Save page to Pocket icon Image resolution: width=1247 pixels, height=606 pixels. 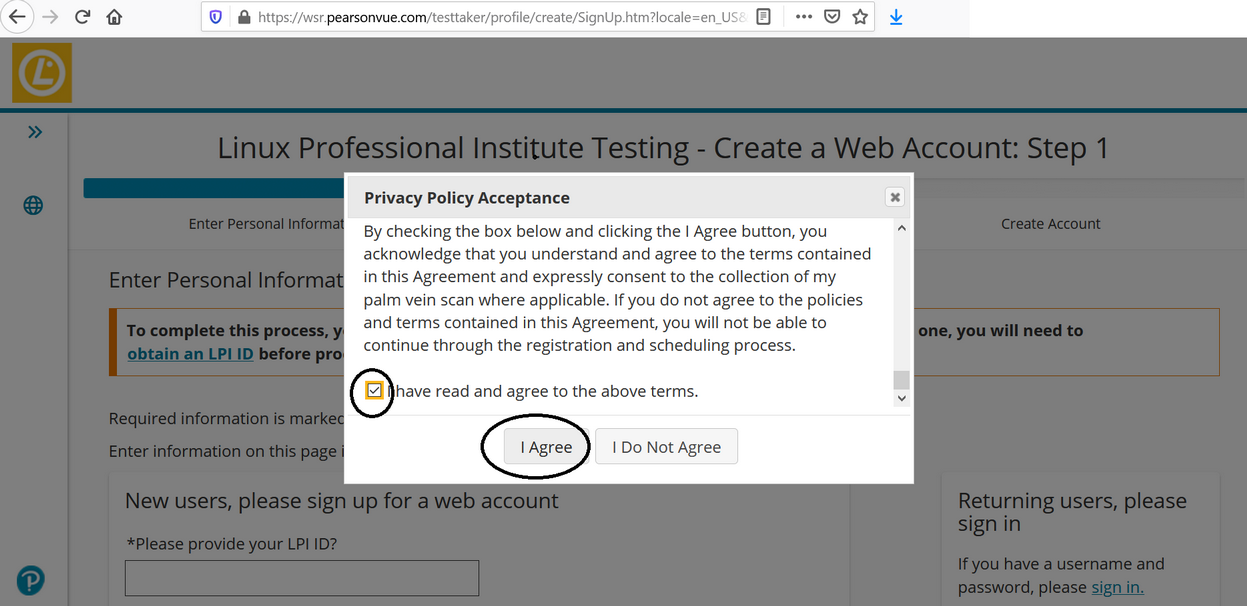[x=832, y=17]
